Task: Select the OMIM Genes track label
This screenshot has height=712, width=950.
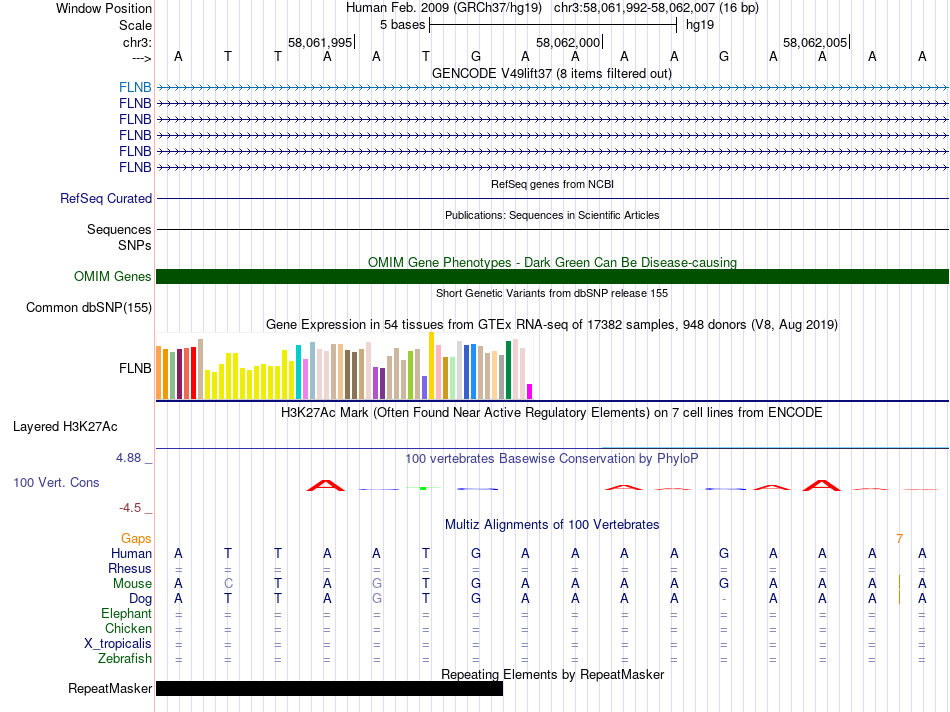Action: click(x=113, y=276)
